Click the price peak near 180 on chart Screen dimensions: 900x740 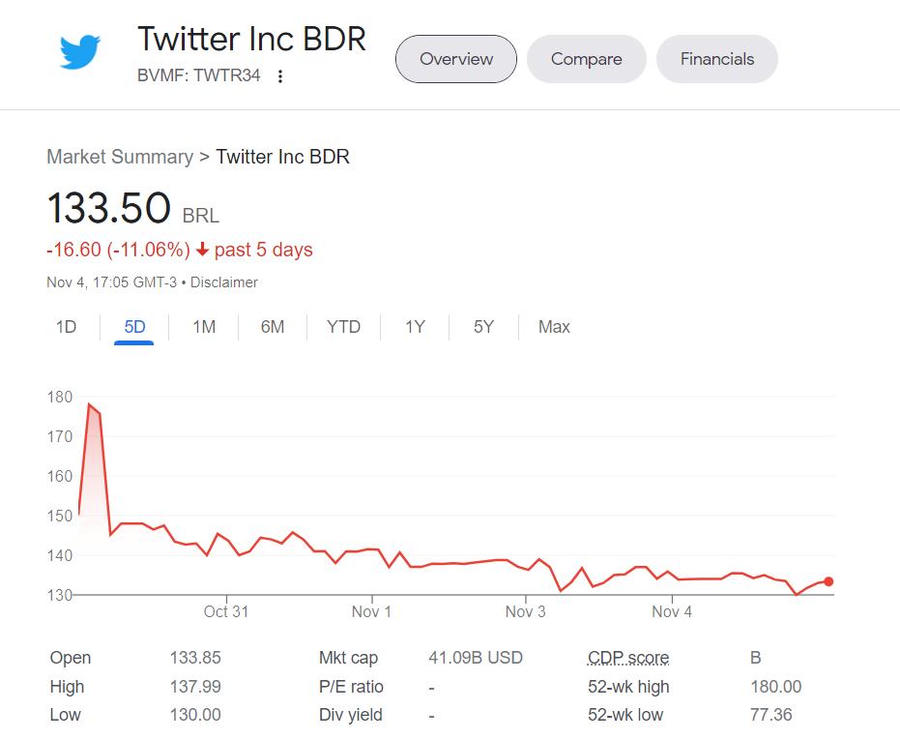pyautogui.click(x=89, y=404)
